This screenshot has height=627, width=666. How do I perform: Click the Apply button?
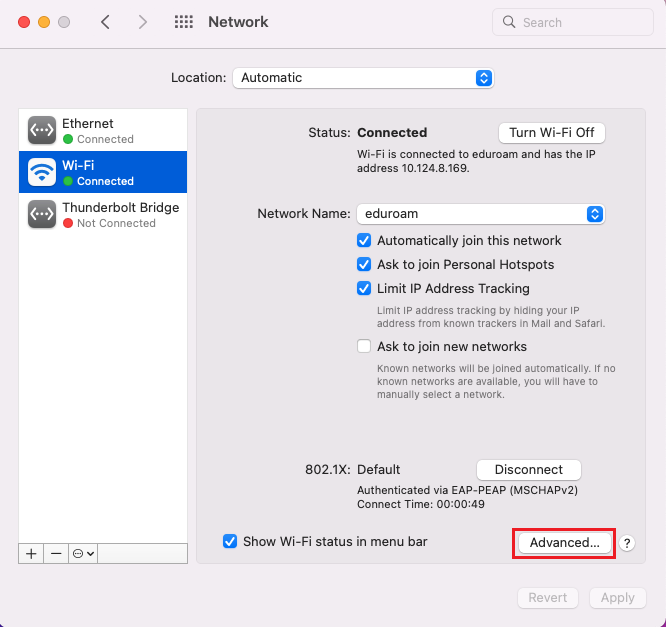click(618, 598)
